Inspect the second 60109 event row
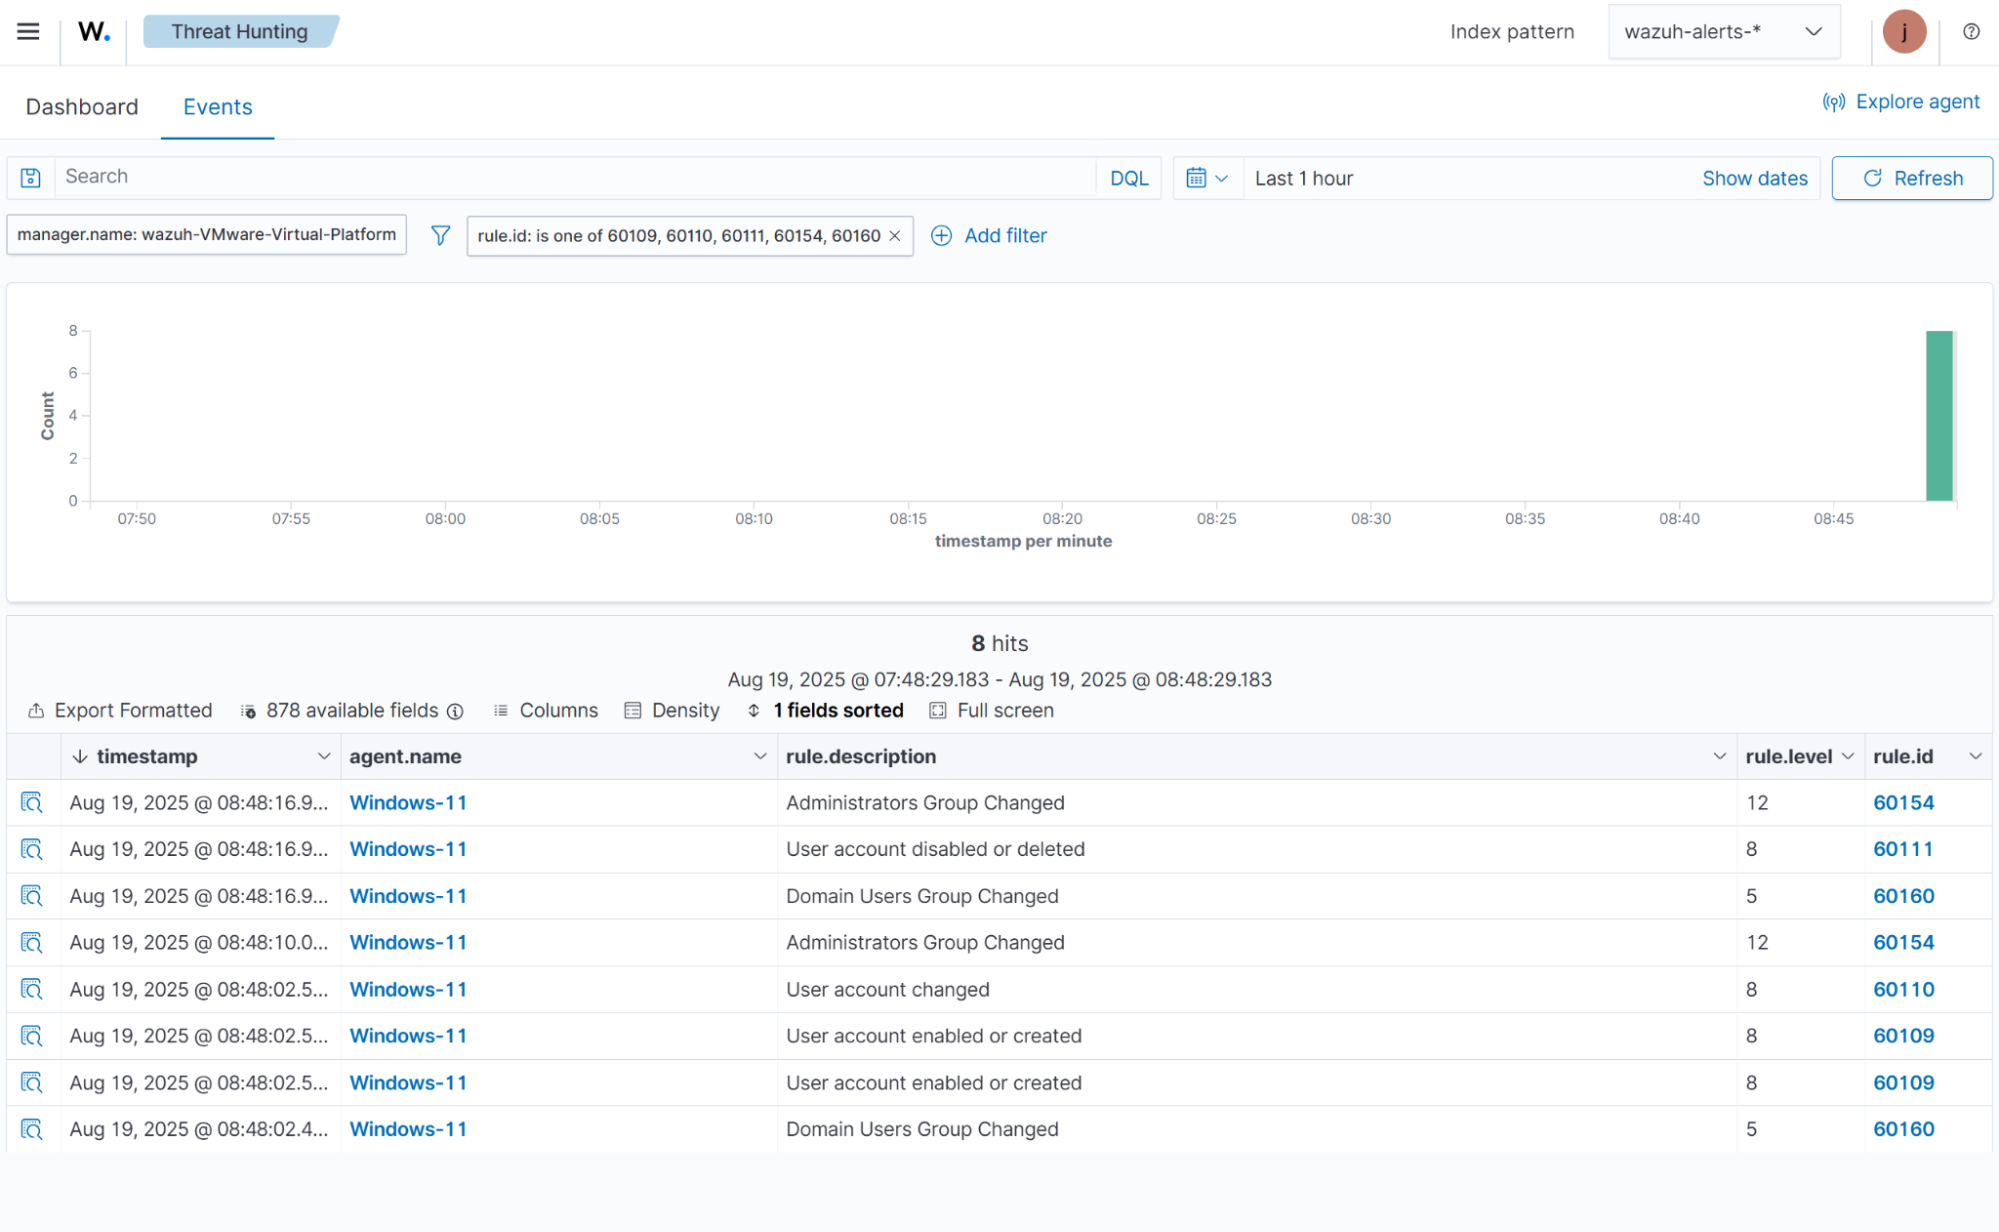 tap(32, 1083)
